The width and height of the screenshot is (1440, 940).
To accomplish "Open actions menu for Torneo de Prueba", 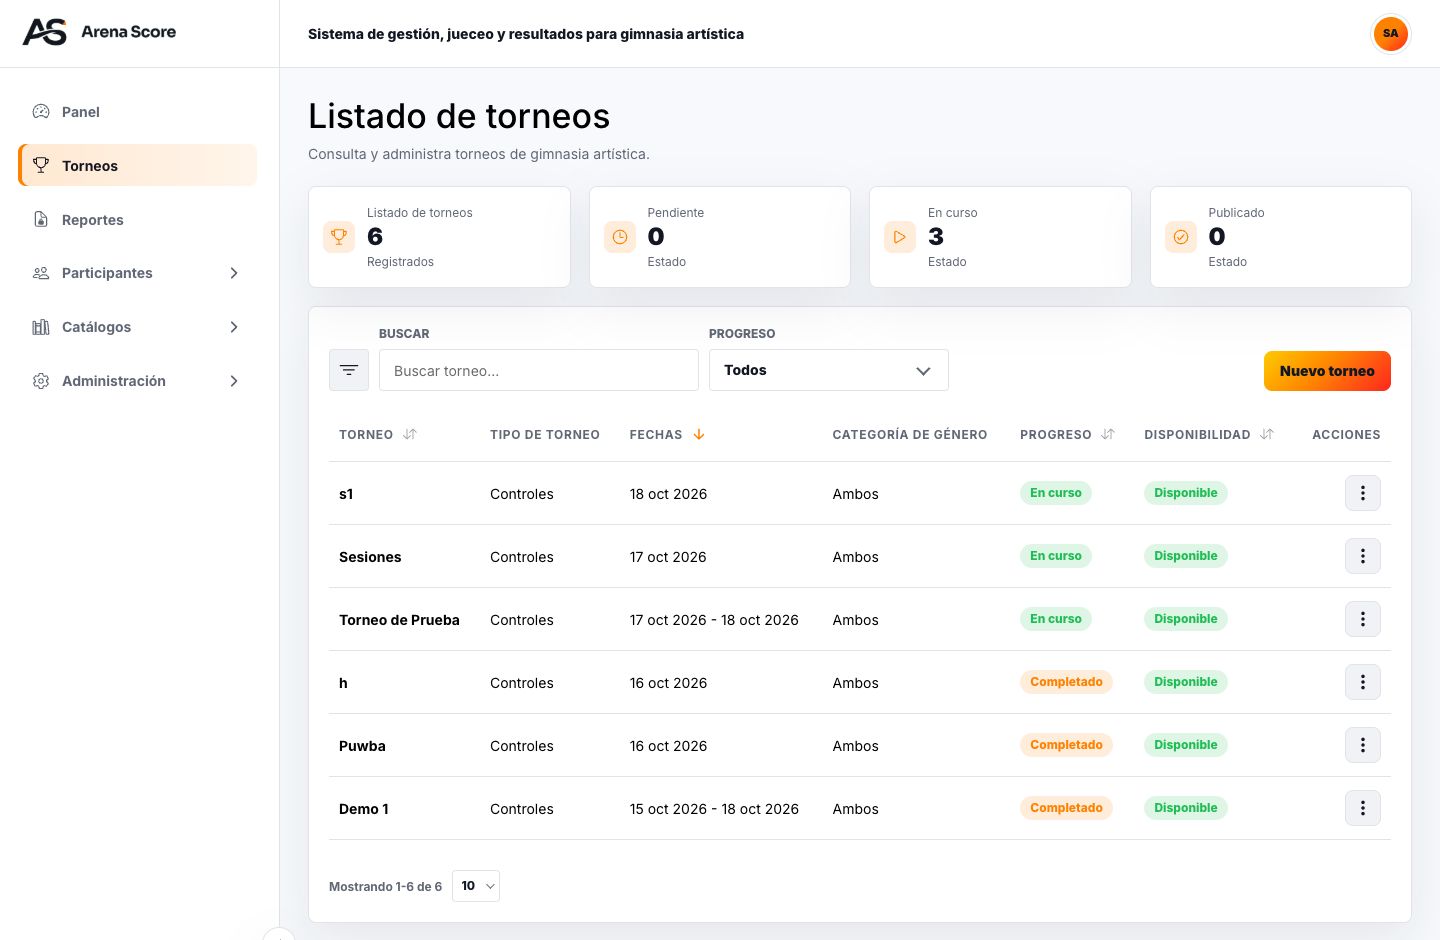I will [x=1363, y=619].
